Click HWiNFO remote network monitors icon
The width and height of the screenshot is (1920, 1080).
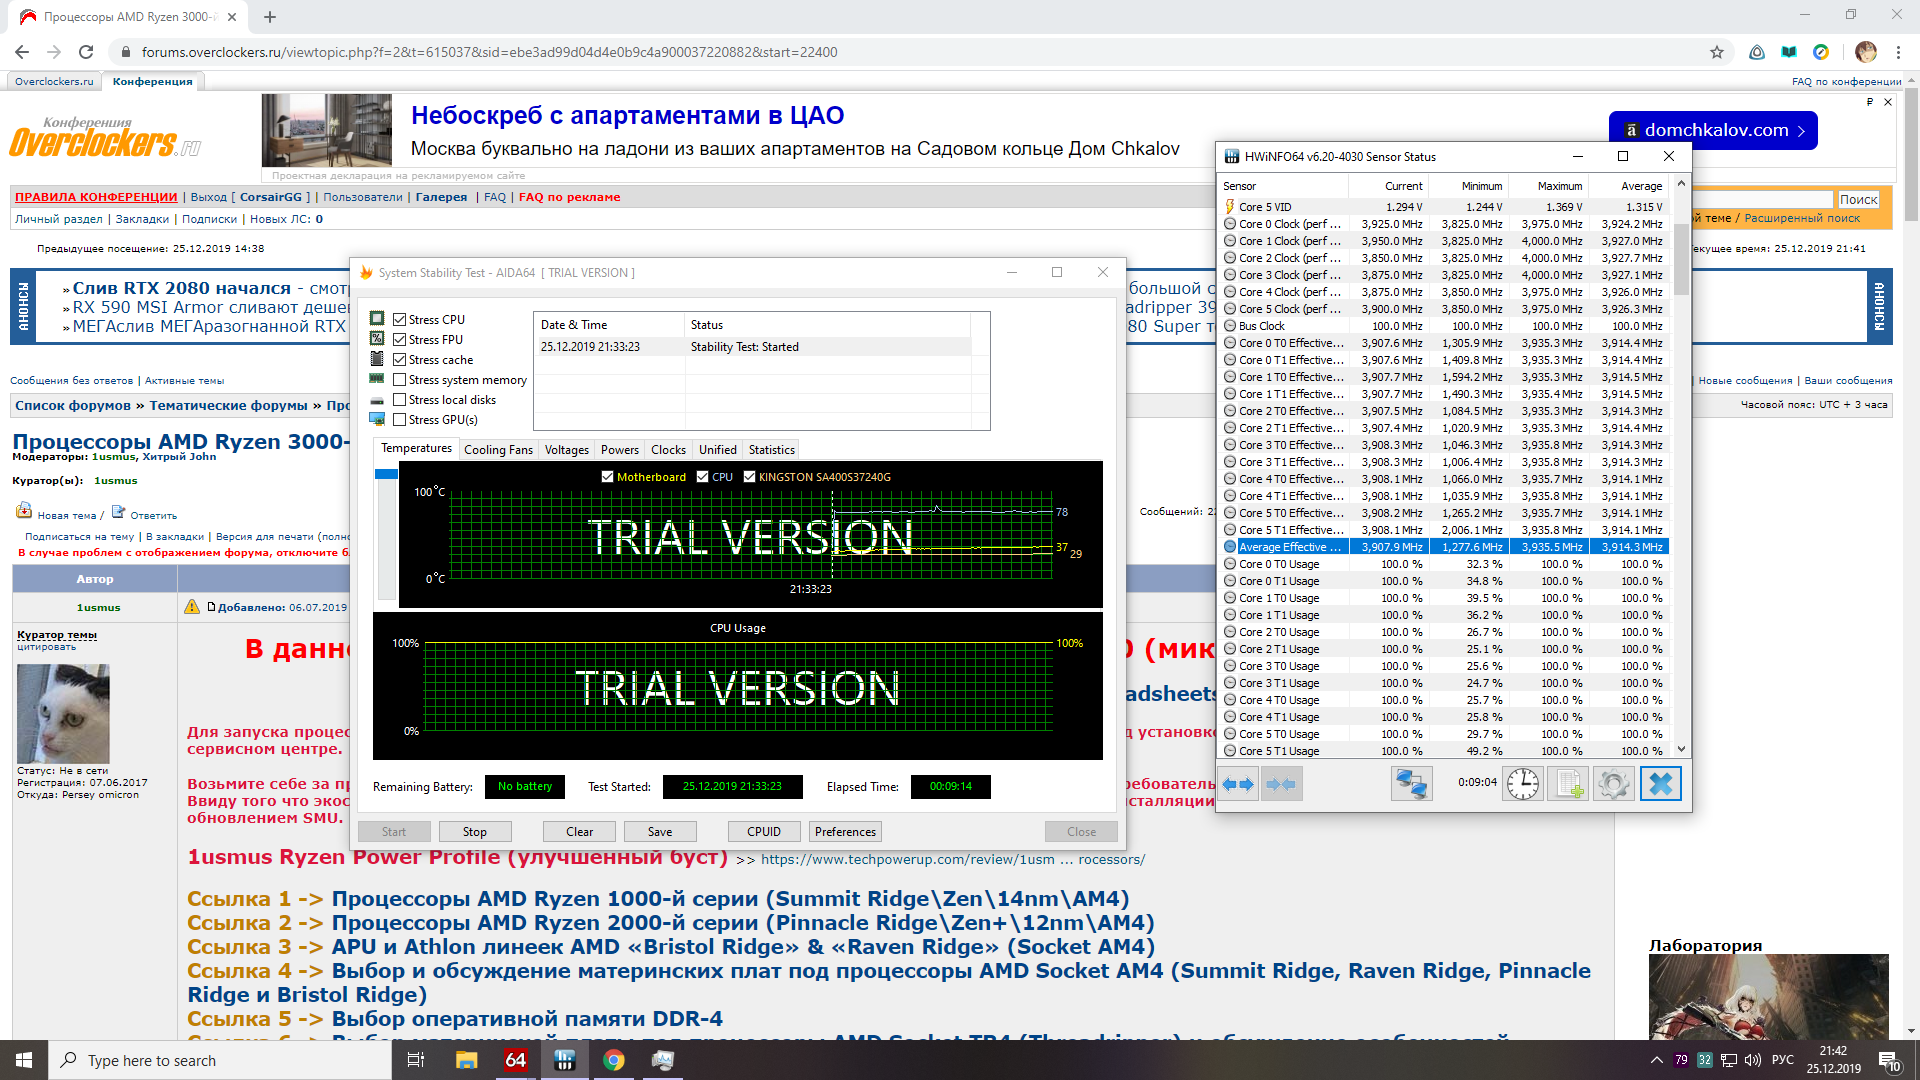1411,784
